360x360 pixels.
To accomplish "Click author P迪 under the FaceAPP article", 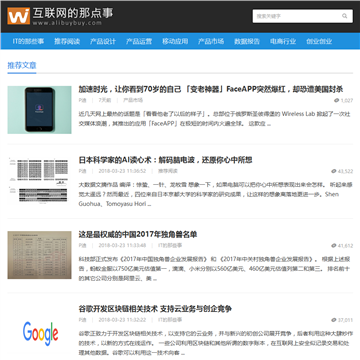I will click(82, 100).
